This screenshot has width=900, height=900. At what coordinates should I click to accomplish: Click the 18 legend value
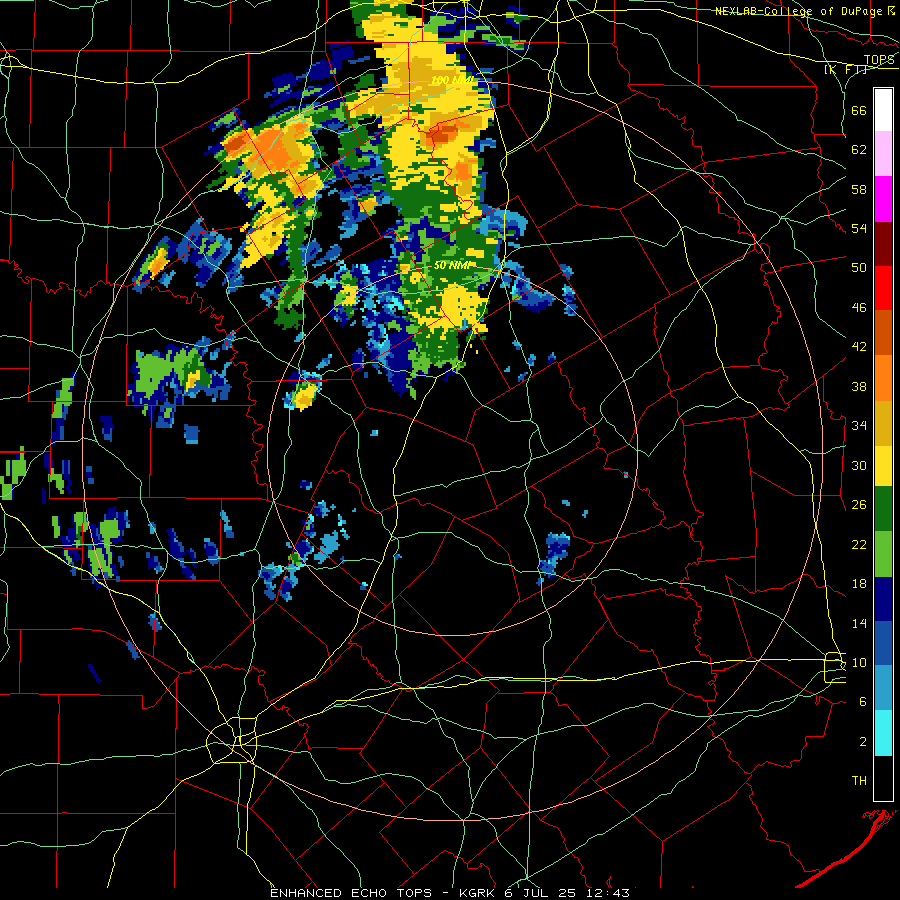tap(859, 584)
